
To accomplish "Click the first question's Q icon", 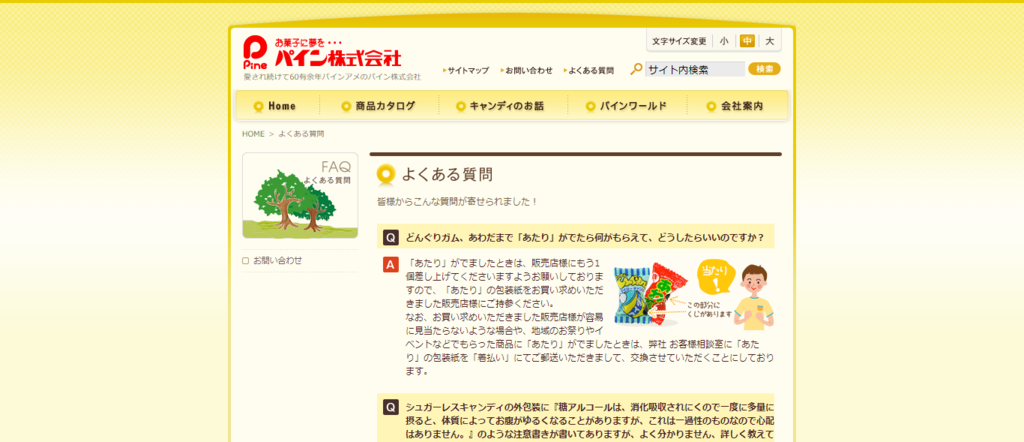I will click(391, 237).
